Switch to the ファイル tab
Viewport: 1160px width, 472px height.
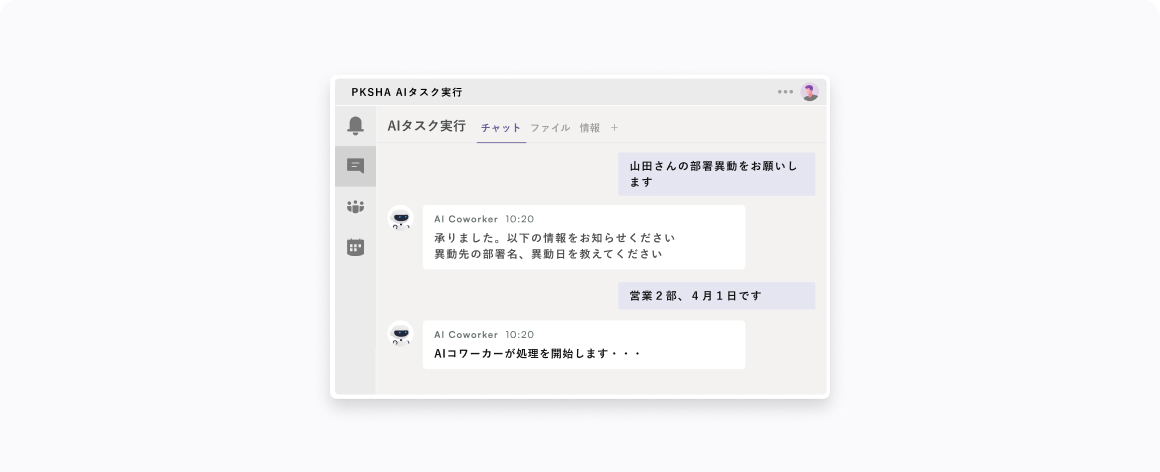550,128
